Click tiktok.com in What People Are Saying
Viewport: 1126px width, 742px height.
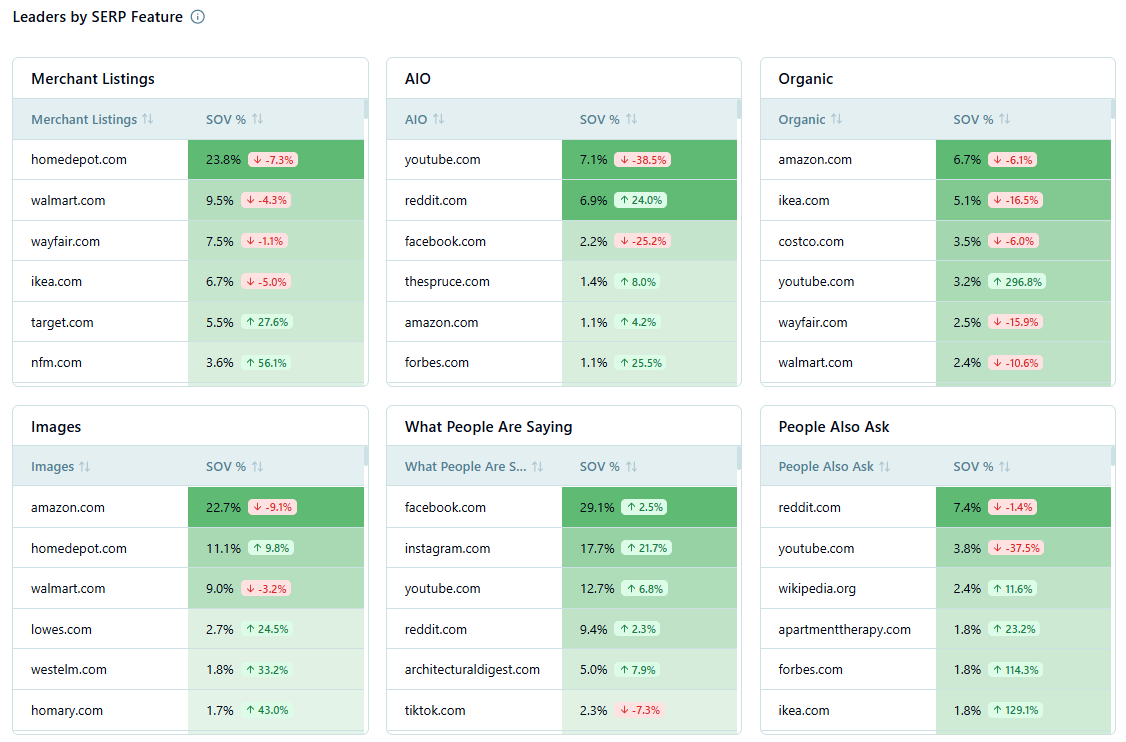[x=435, y=710]
